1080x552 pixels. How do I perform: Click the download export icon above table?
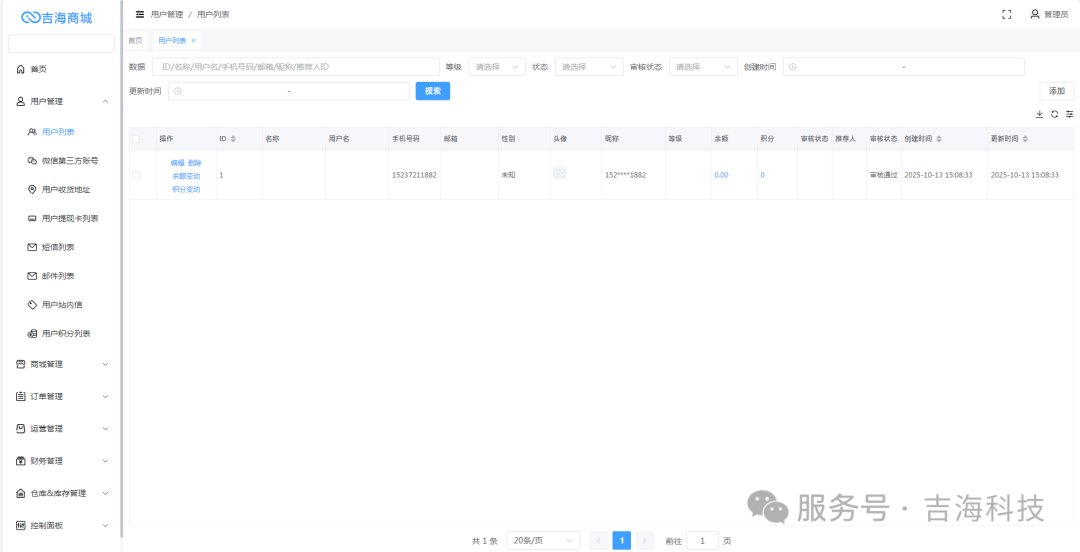[1039, 114]
